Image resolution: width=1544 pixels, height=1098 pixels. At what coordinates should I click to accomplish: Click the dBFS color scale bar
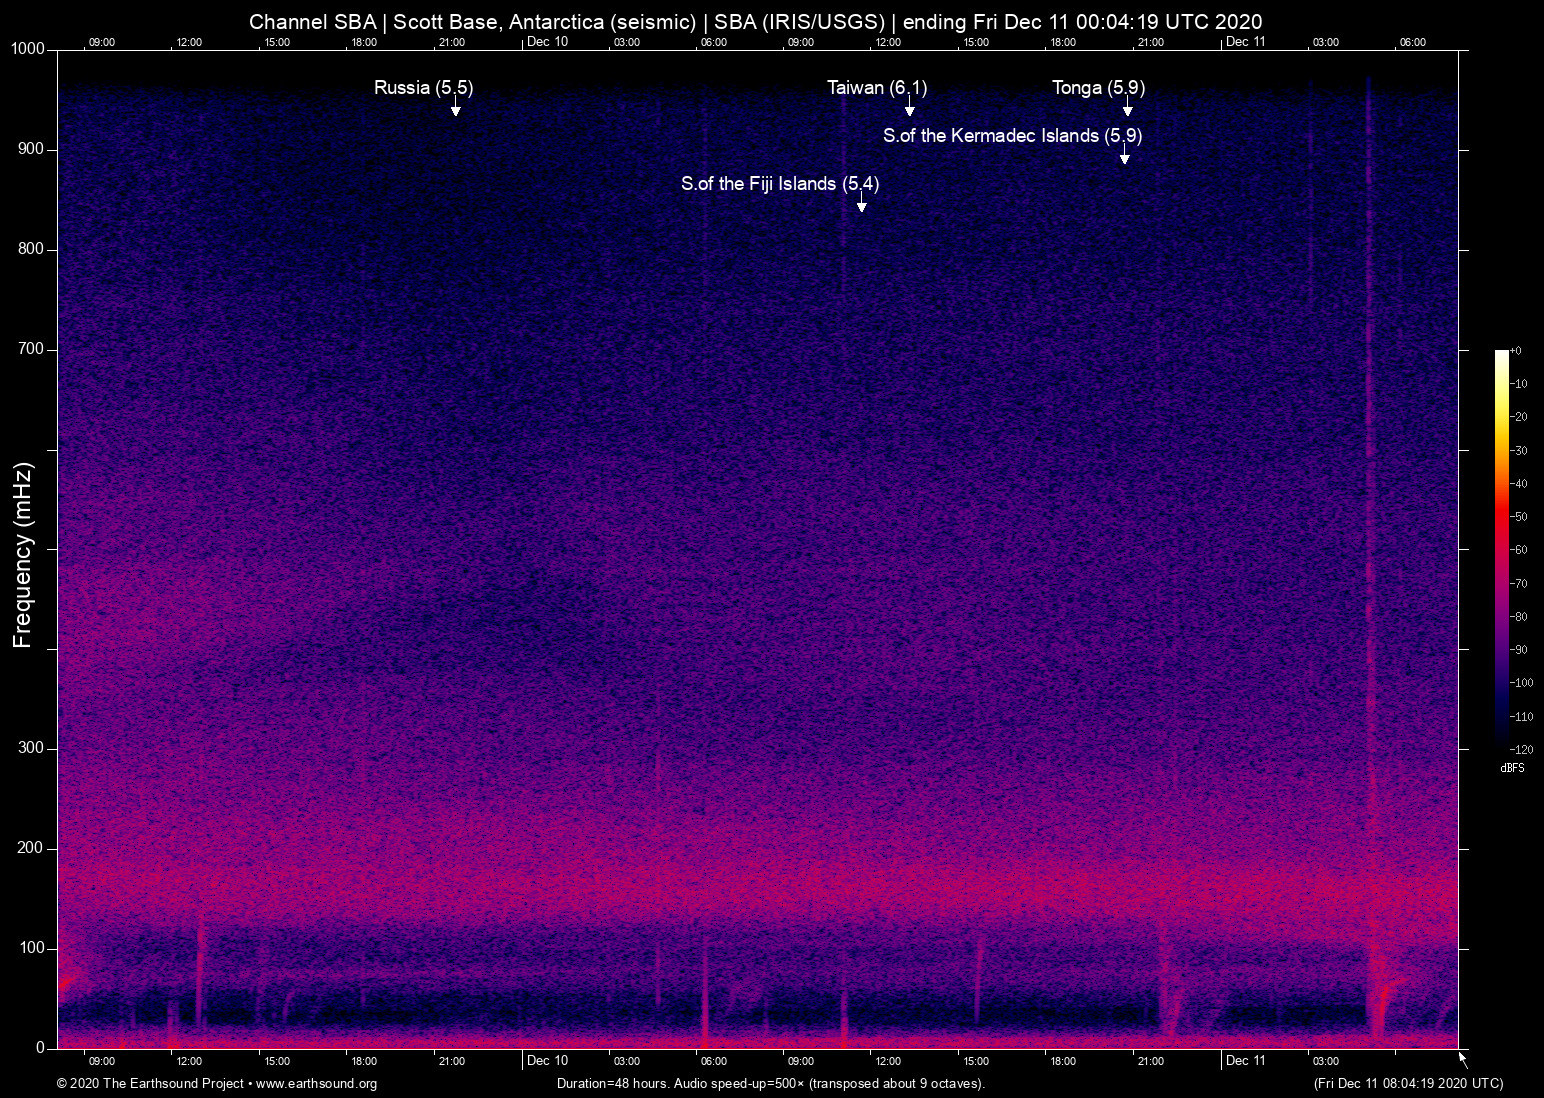[x=1501, y=546]
